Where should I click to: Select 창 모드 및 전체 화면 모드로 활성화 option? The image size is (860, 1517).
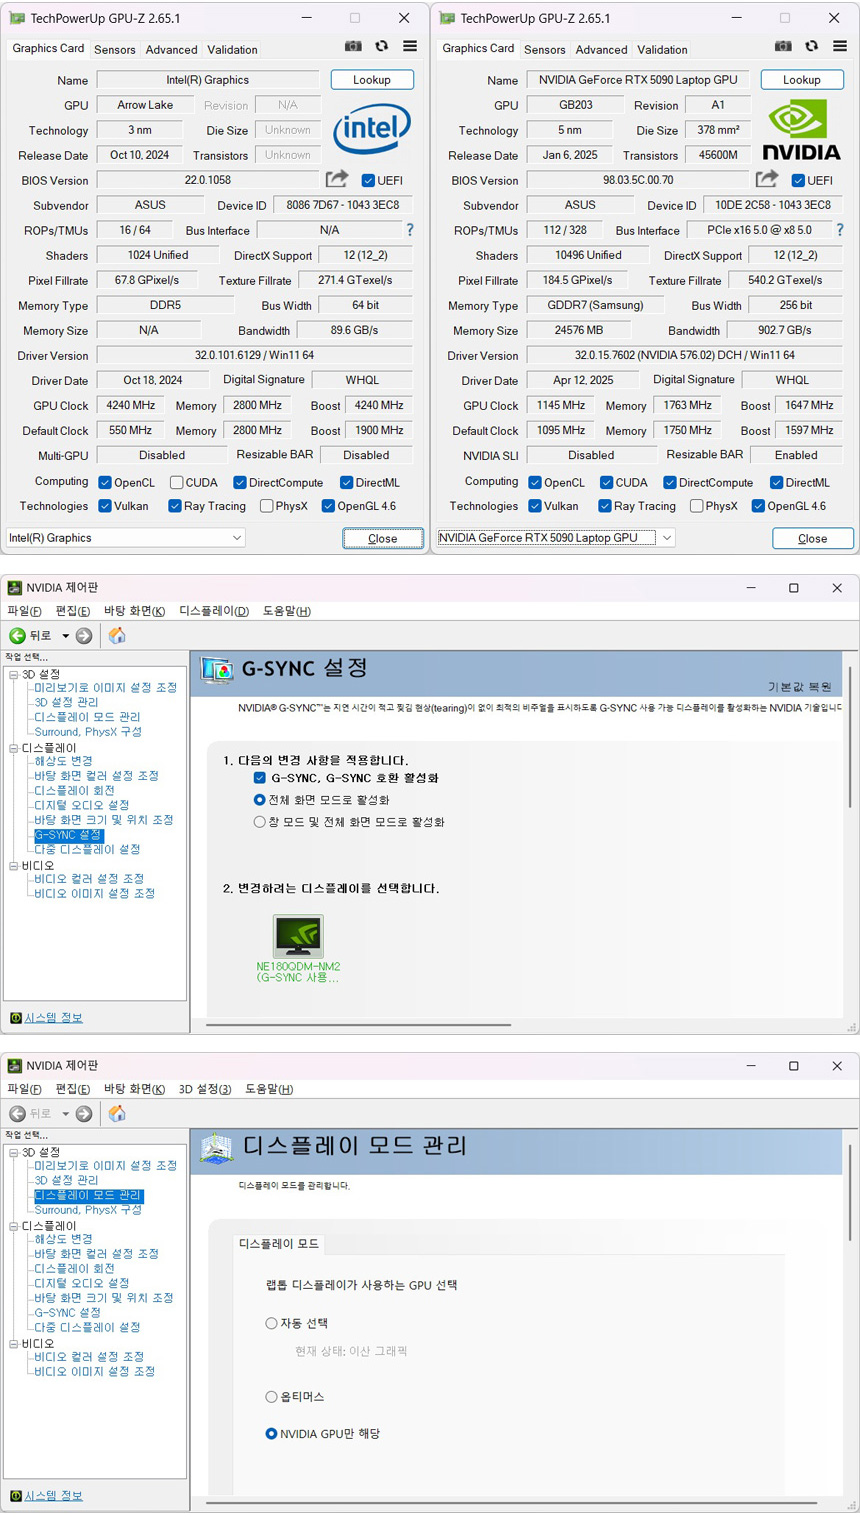coord(260,822)
